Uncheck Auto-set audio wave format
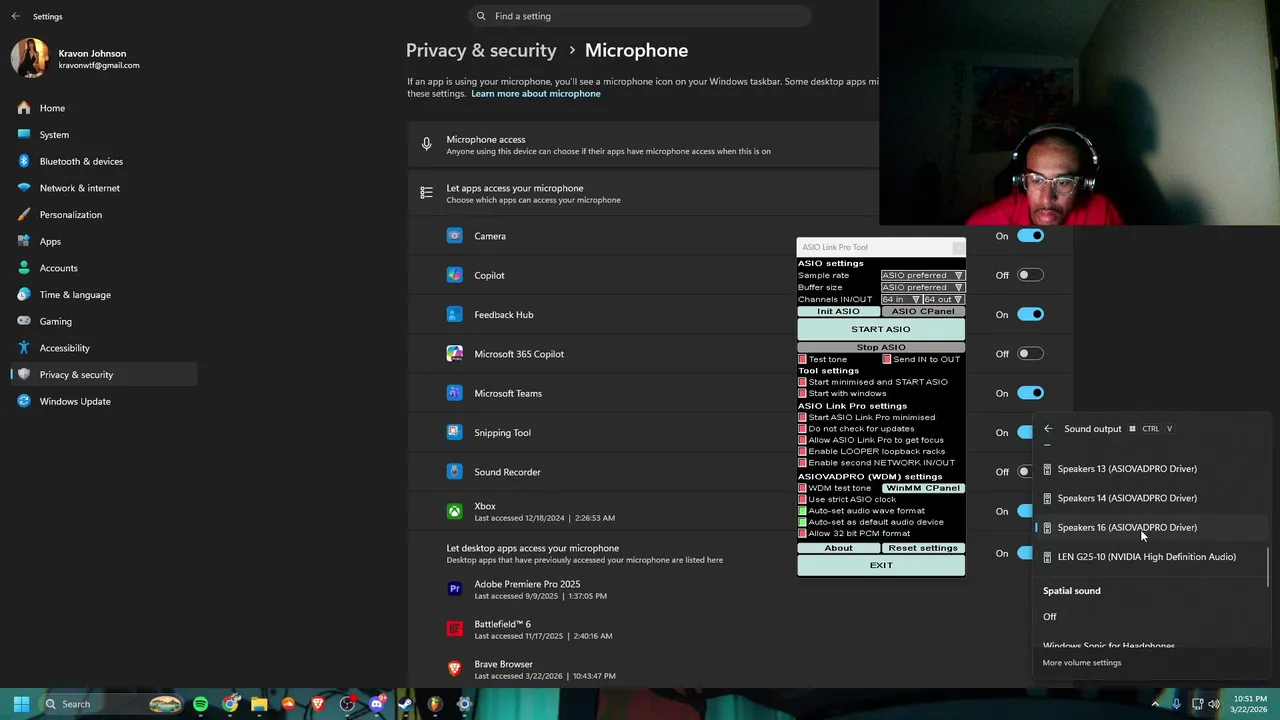This screenshot has height=720, width=1280. [802, 511]
